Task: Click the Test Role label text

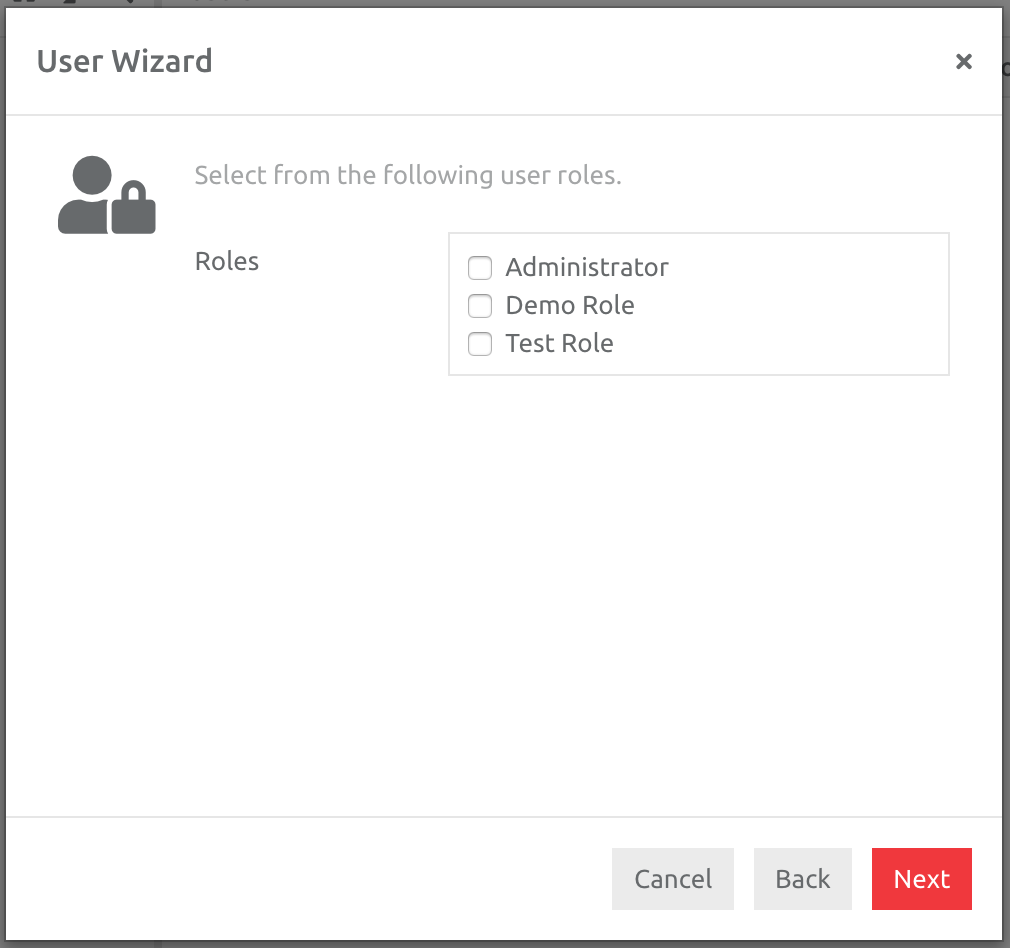Action: click(559, 343)
